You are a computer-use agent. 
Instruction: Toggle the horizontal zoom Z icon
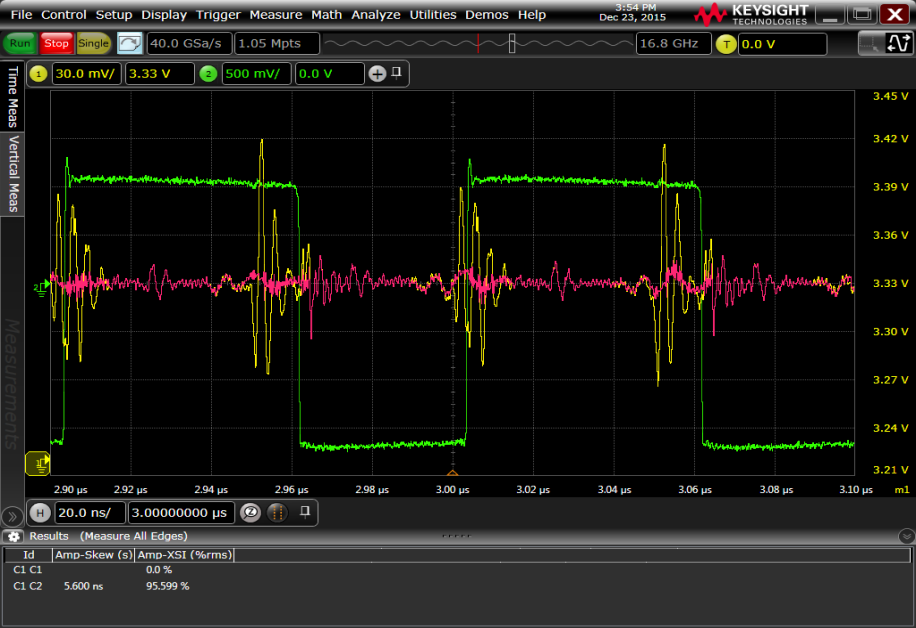pyautogui.click(x=251, y=513)
